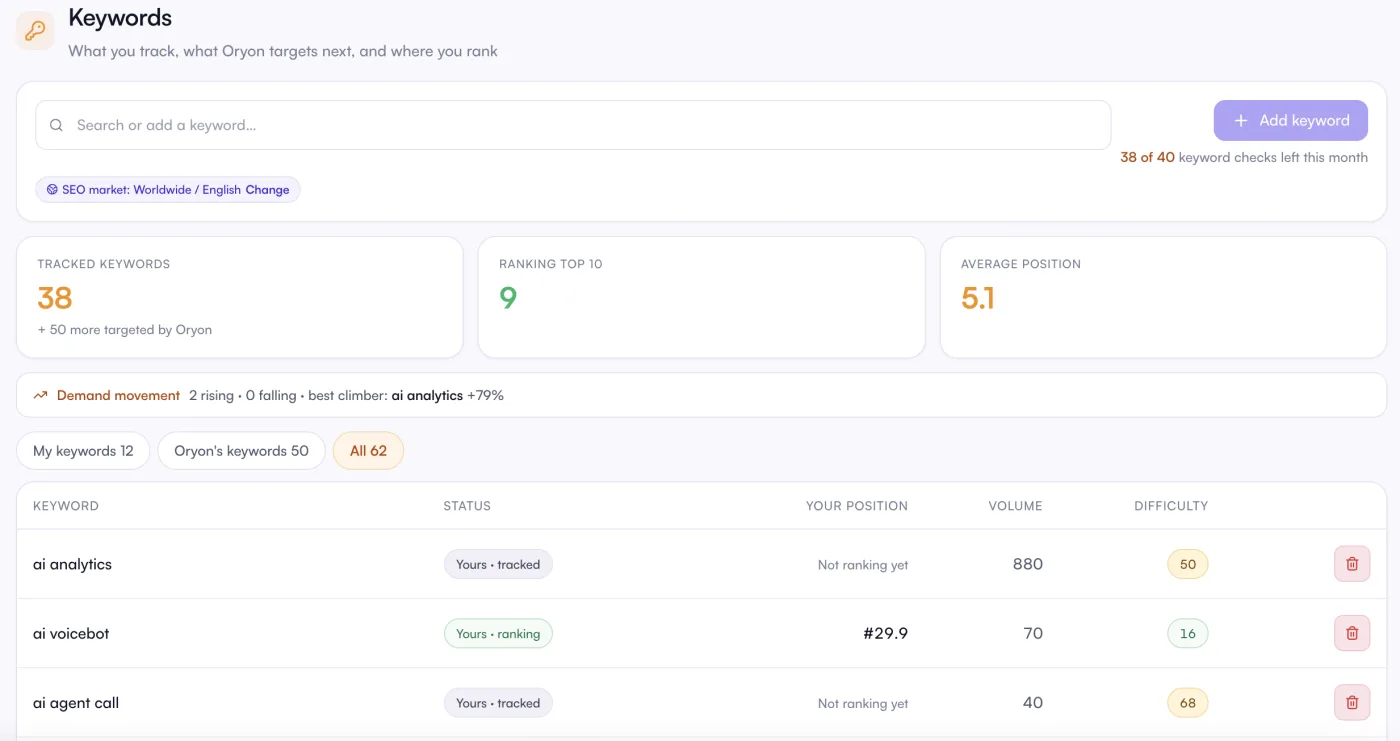This screenshot has width=1400, height=741.
Task: Open the ai analytics best climber link
Action: click(x=427, y=395)
